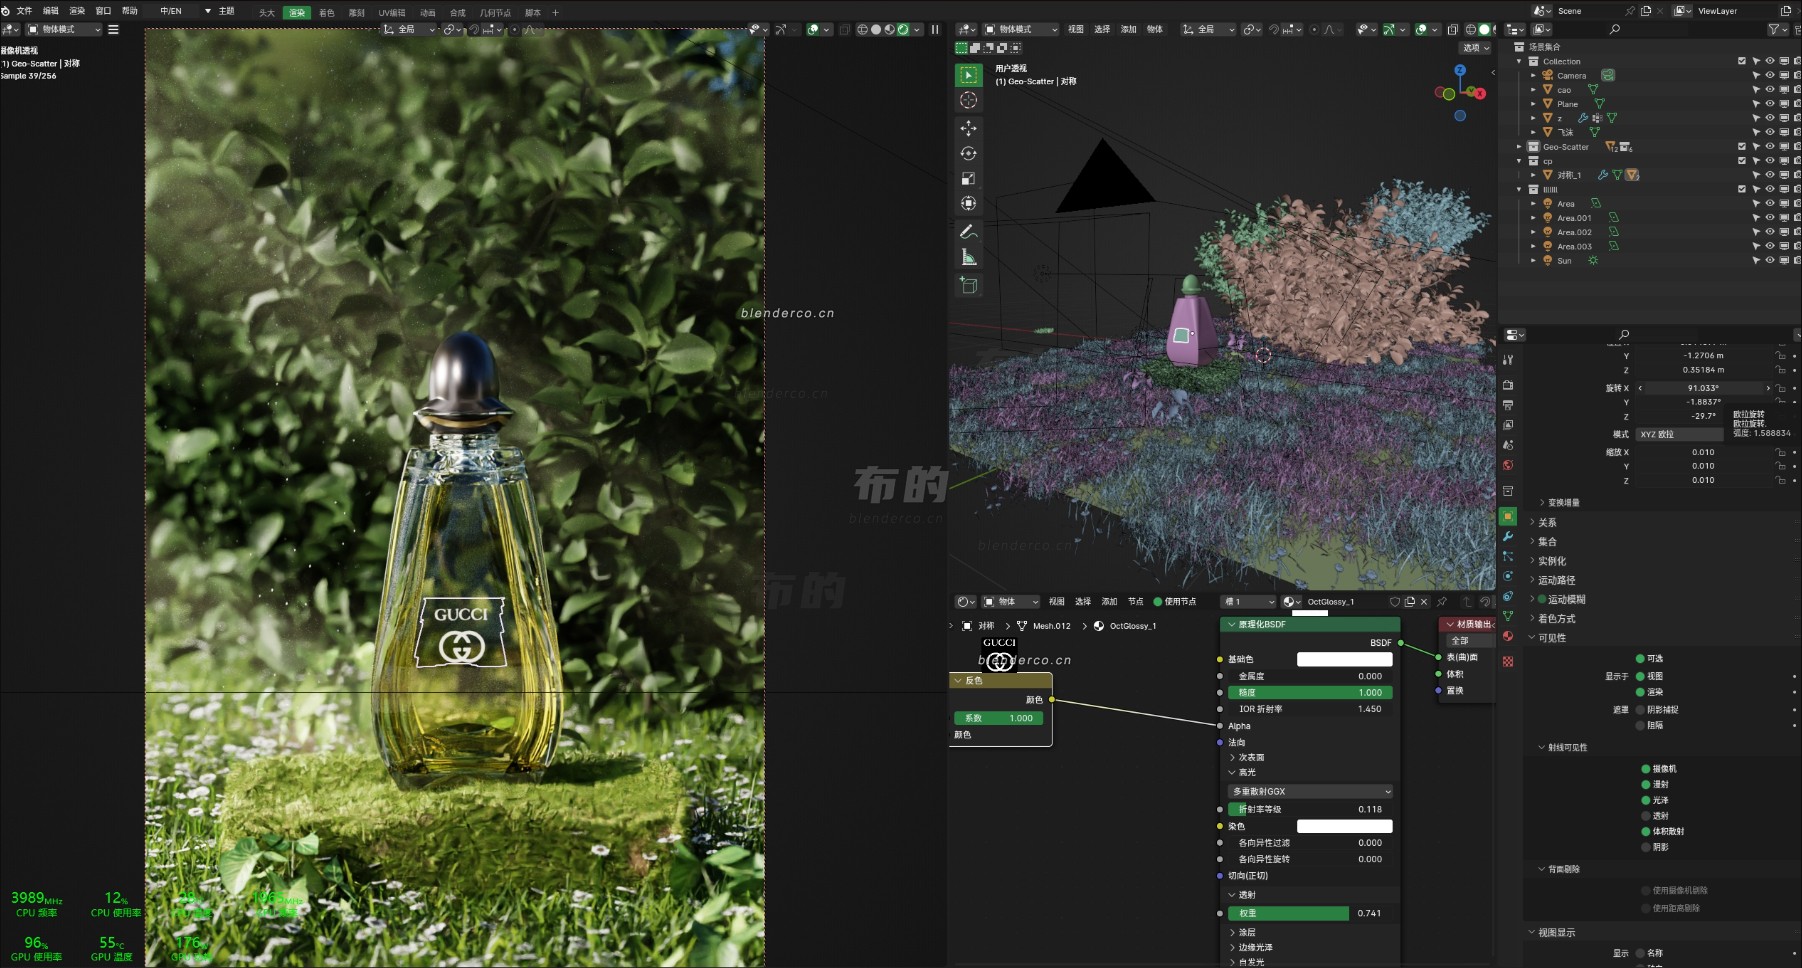
Task: Switch to the 渲染 workspace tab
Action: pyautogui.click(x=297, y=13)
